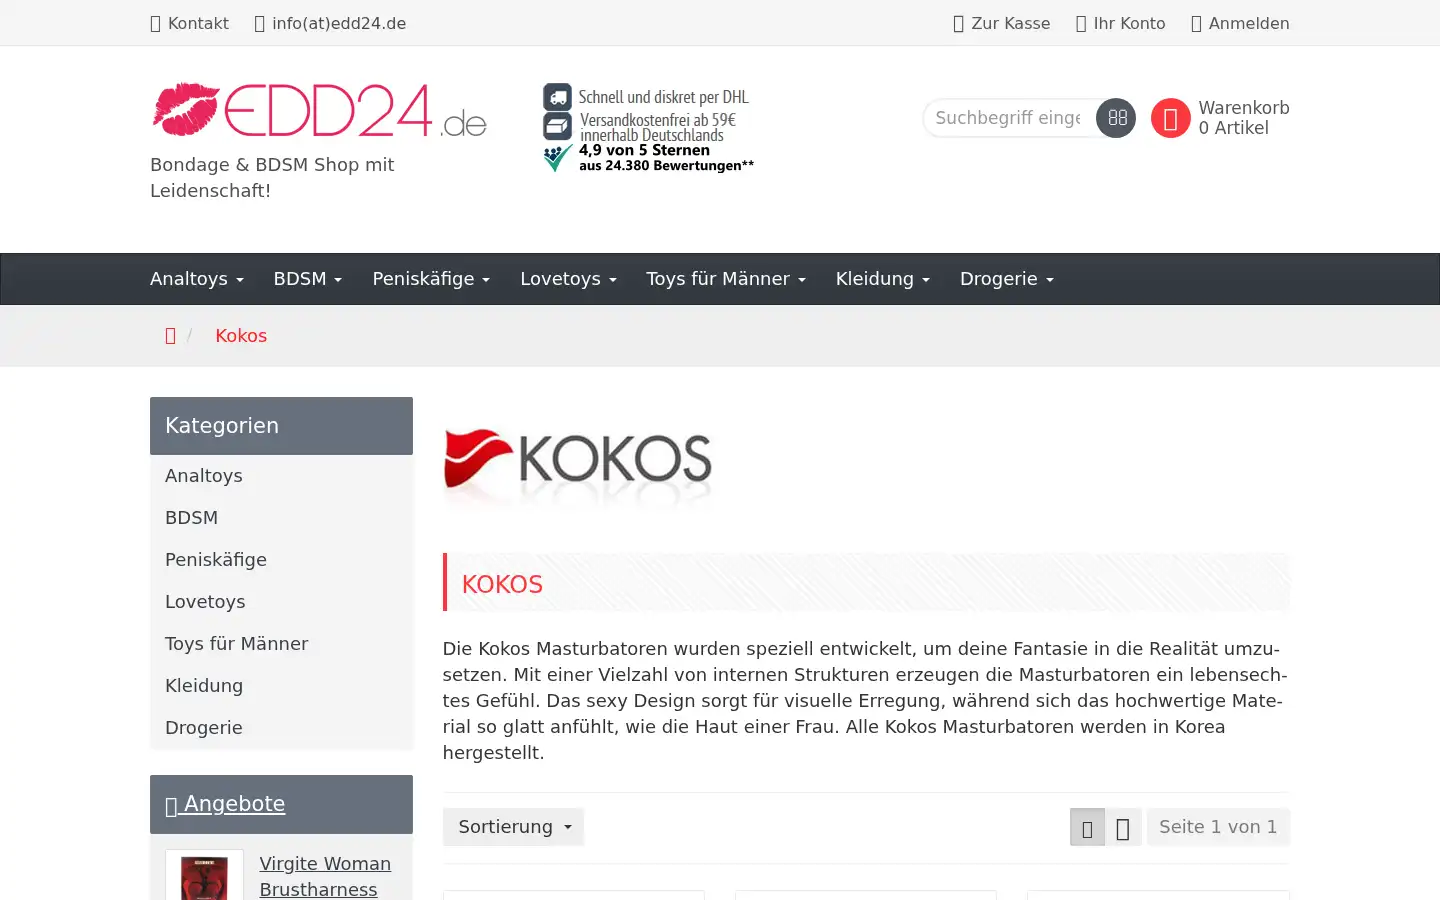Expand the Peniskäfige navigation dropdown
1440x900 pixels.
431,279
